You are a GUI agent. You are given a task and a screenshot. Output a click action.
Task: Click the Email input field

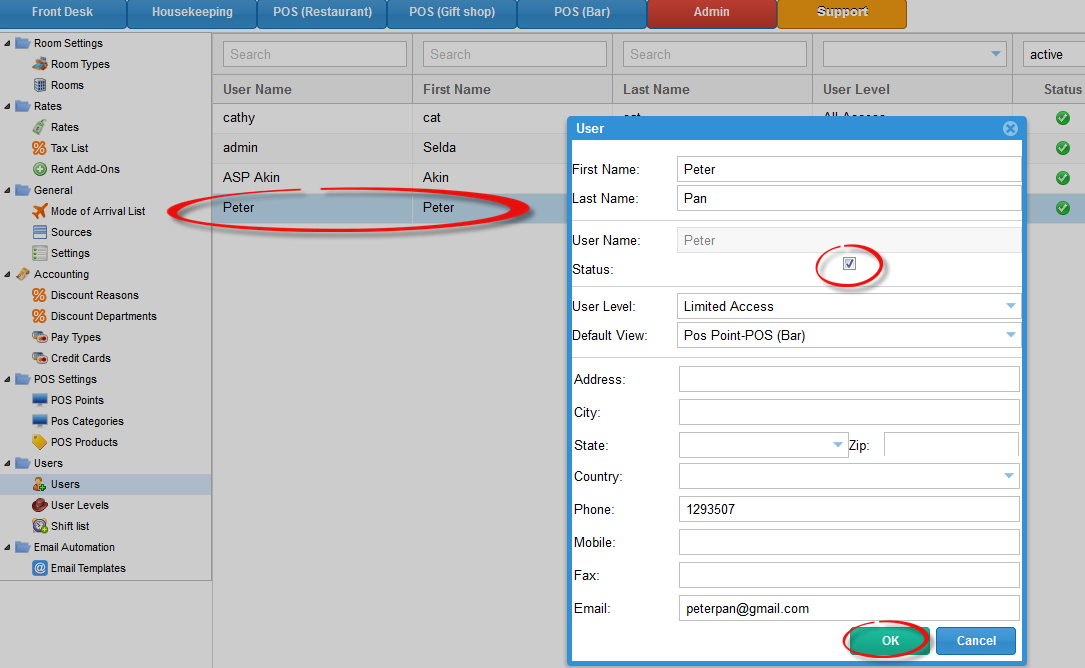pos(848,608)
